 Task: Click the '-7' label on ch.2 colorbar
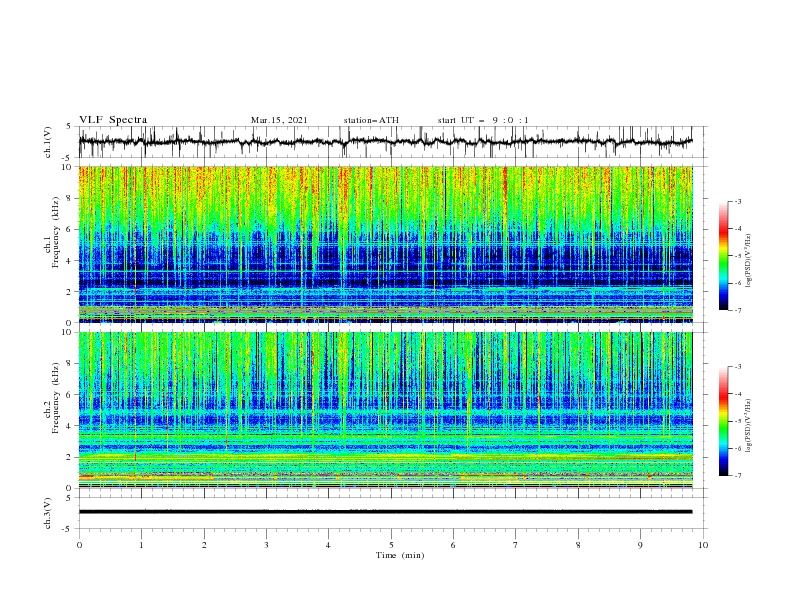(738, 475)
